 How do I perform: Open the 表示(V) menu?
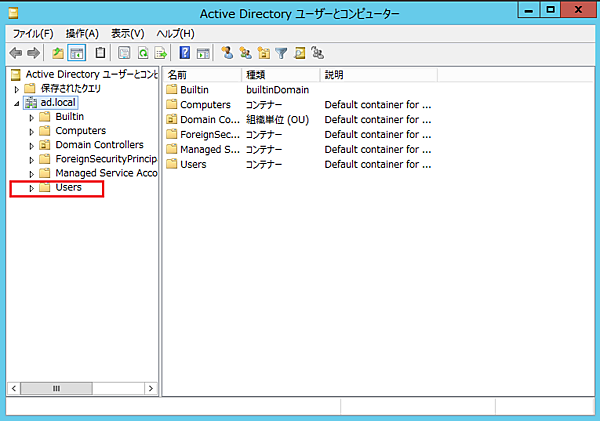(127, 34)
